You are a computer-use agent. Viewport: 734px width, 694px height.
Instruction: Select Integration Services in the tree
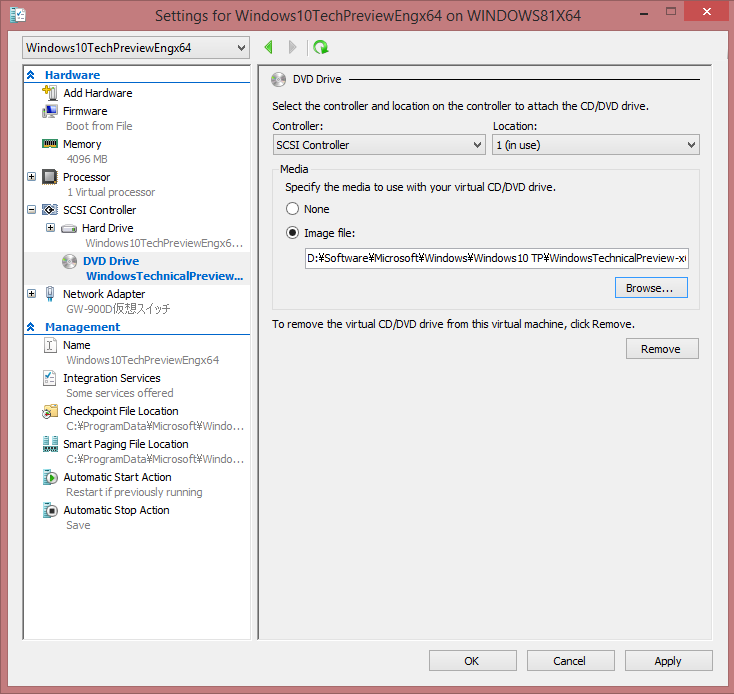tap(112, 378)
